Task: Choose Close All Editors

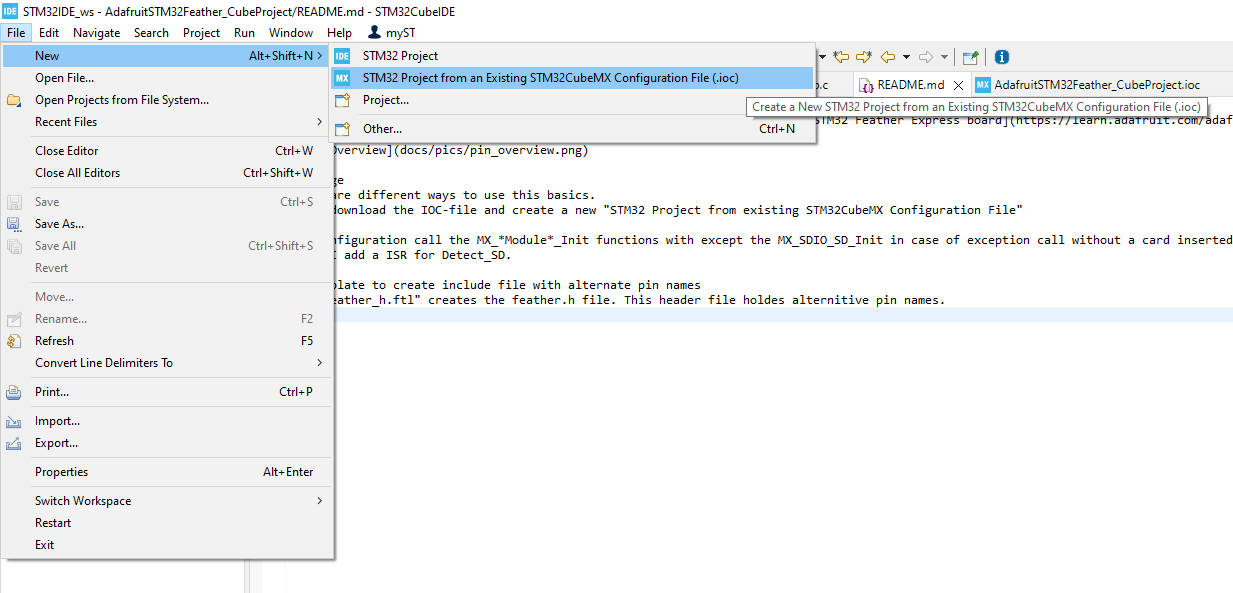Action: [x=166, y=173]
